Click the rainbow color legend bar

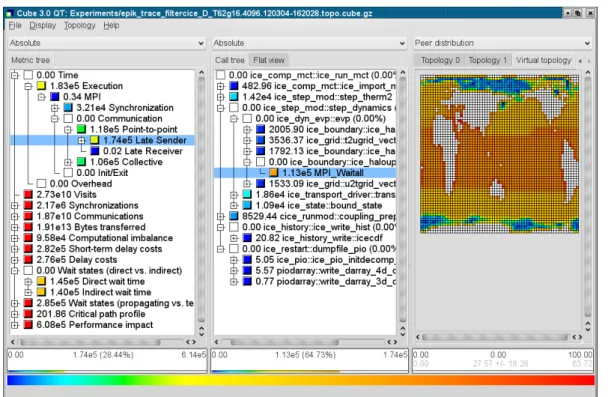pos(300,380)
